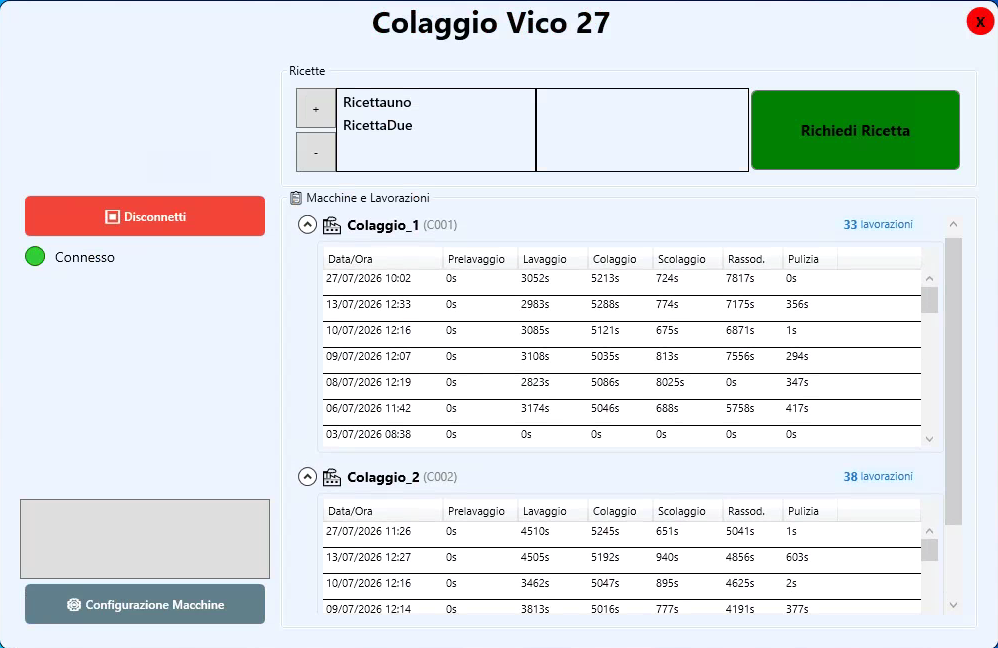998x648 pixels.
Task: Collapse the Colaggio_1 machine section
Action: coord(307,225)
